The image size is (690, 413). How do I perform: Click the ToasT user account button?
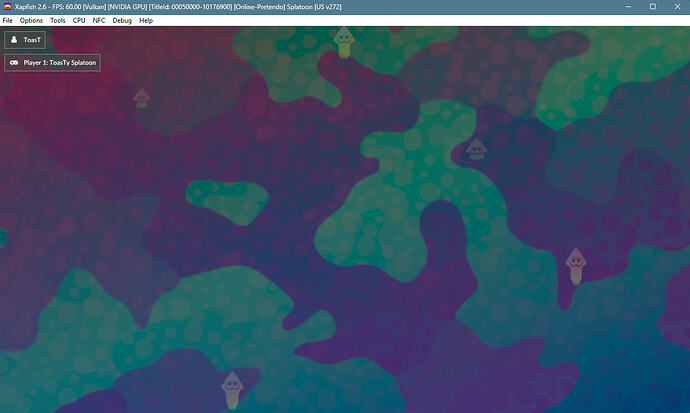click(x=25, y=40)
